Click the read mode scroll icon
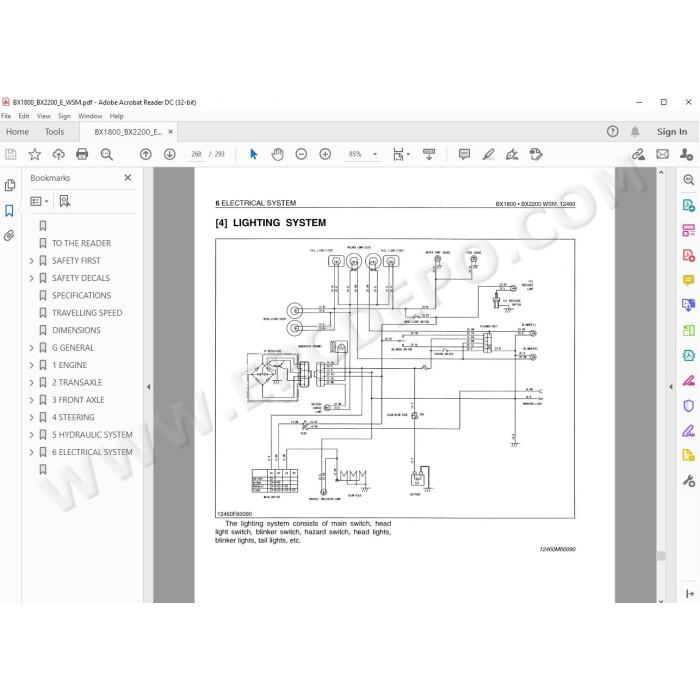The image size is (700, 700). [x=429, y=154]
